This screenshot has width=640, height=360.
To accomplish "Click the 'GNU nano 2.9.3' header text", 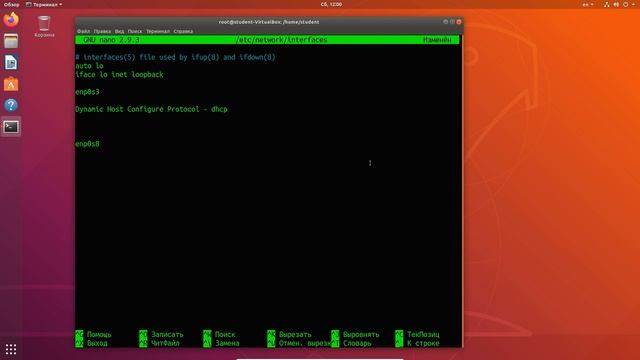I will pyautogui.click(x=111, y=40).
